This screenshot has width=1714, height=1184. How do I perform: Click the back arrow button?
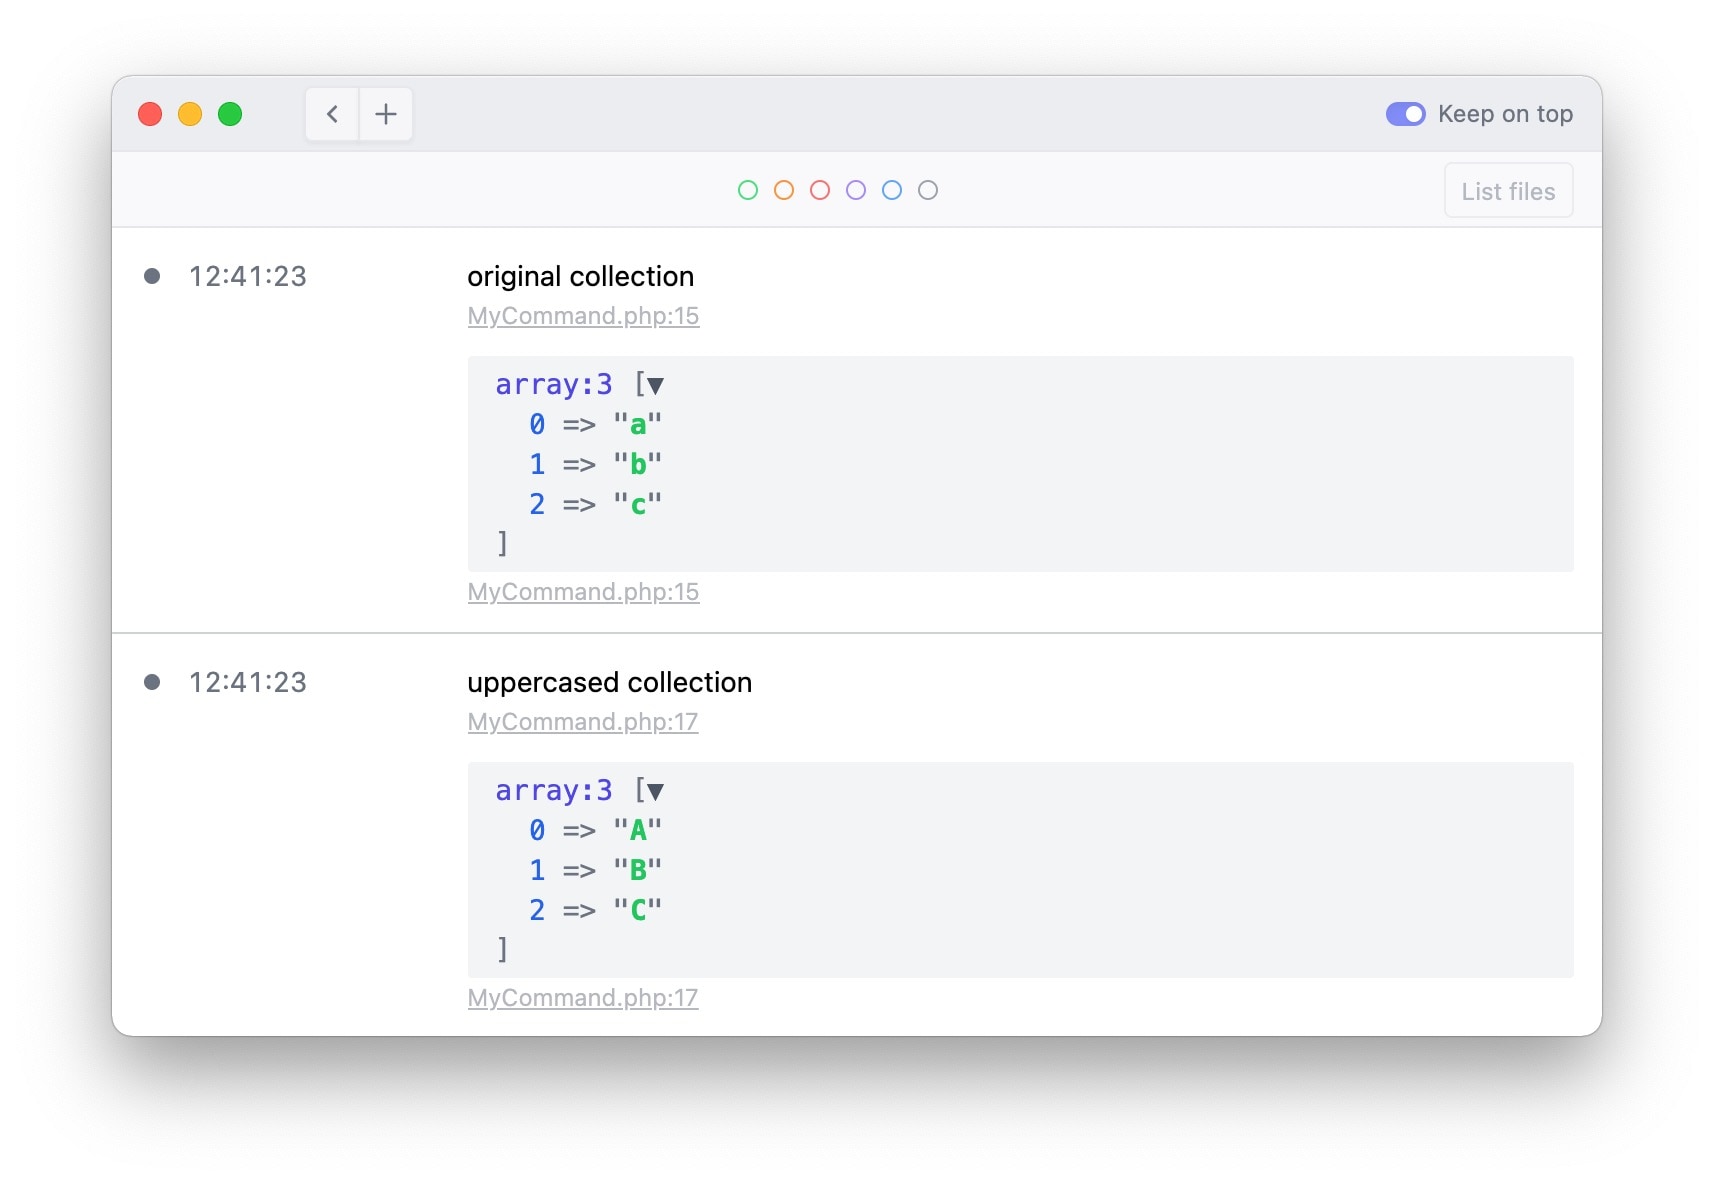coord(332,114)
